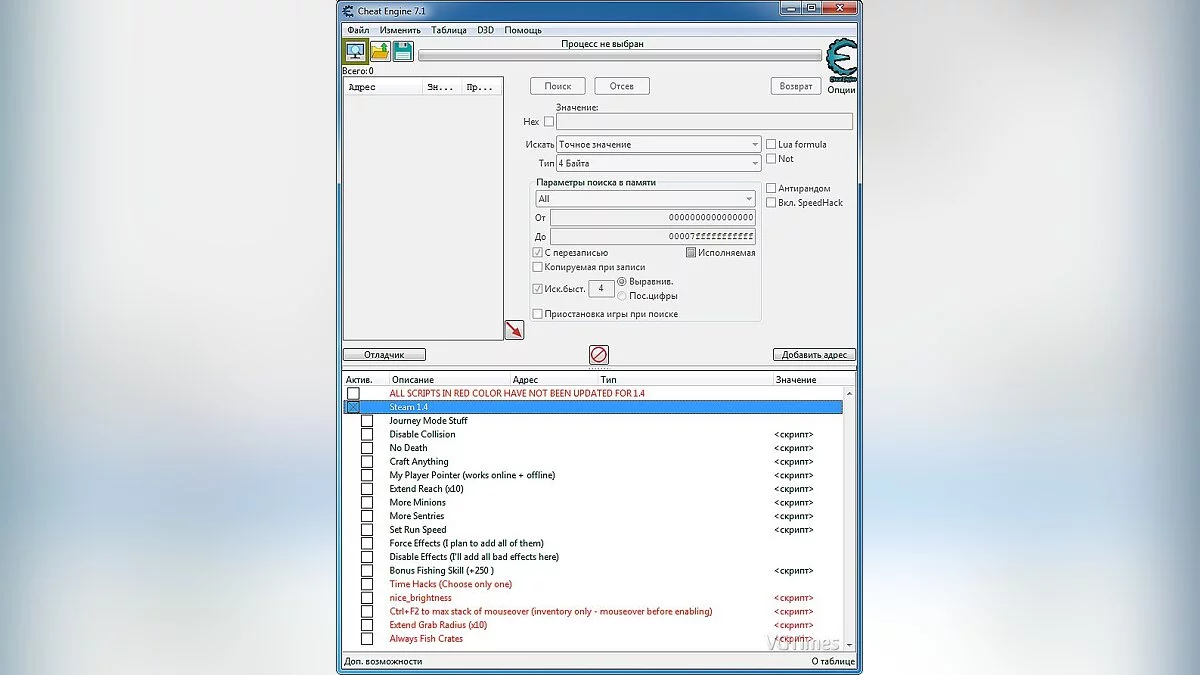Image resolution: width=1200 pixels, height=675 pixels.
Task: Click the save floppy disk icon
Action: tap(403, 51)
